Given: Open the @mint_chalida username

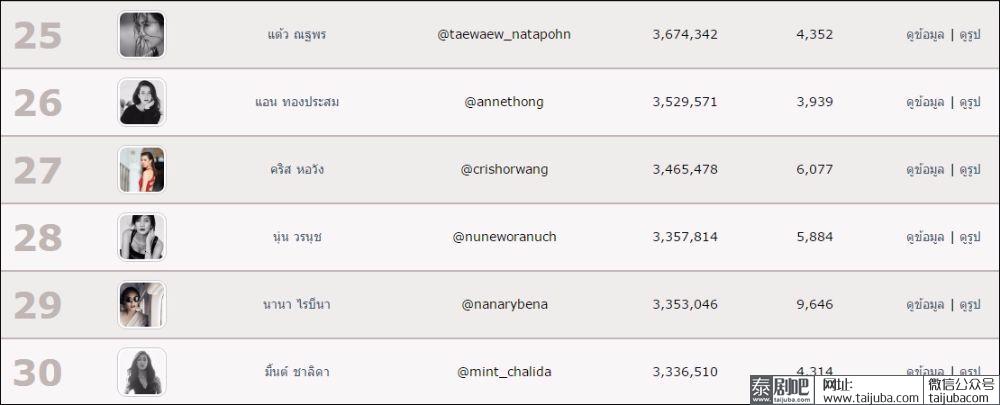Looking at the screenshot, I should pyautogui.click(x=504, y=372).
